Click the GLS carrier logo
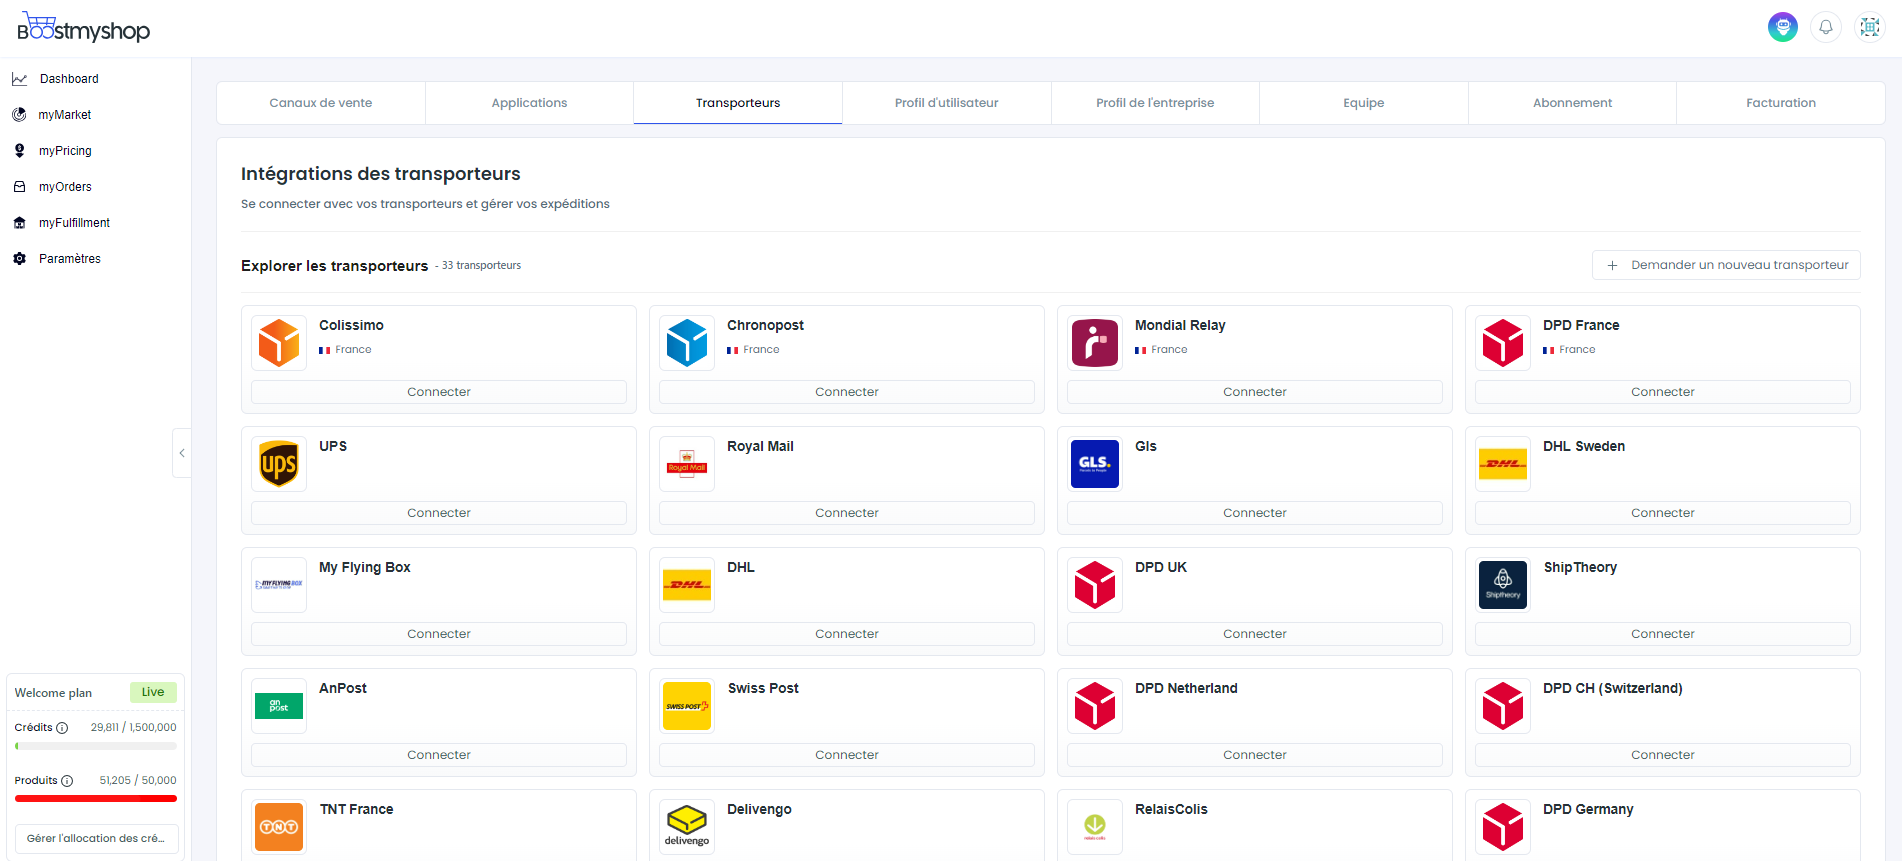 point(1095,464)
